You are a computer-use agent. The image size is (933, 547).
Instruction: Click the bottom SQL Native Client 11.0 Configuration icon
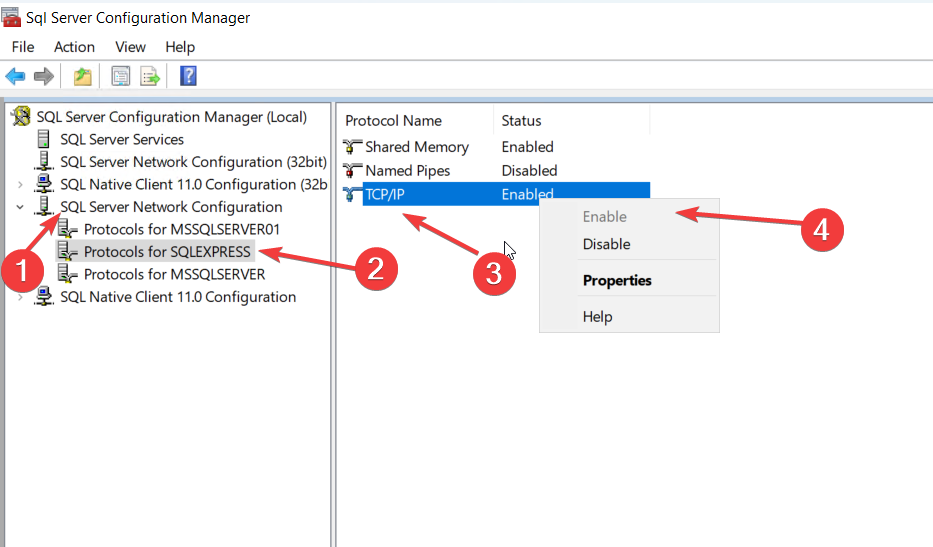coord(43,296)
